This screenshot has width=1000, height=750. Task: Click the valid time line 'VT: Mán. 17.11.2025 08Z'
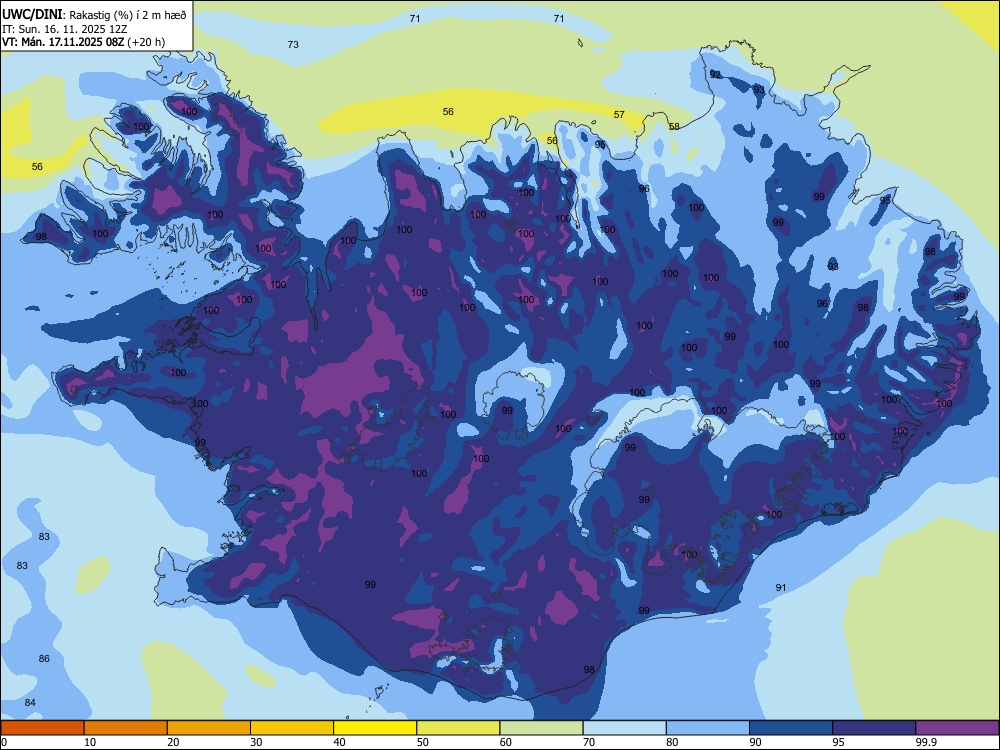click(x=63, y=42)
